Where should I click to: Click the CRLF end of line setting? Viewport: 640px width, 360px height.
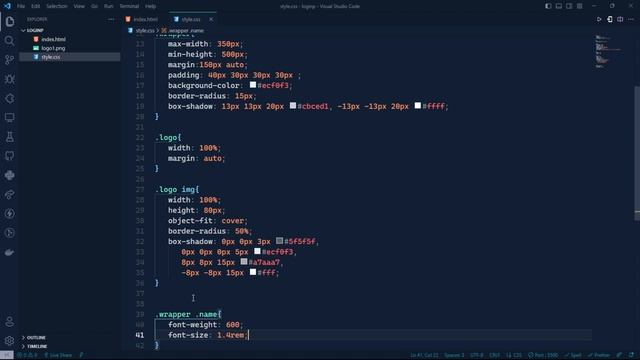click(494, 355)
